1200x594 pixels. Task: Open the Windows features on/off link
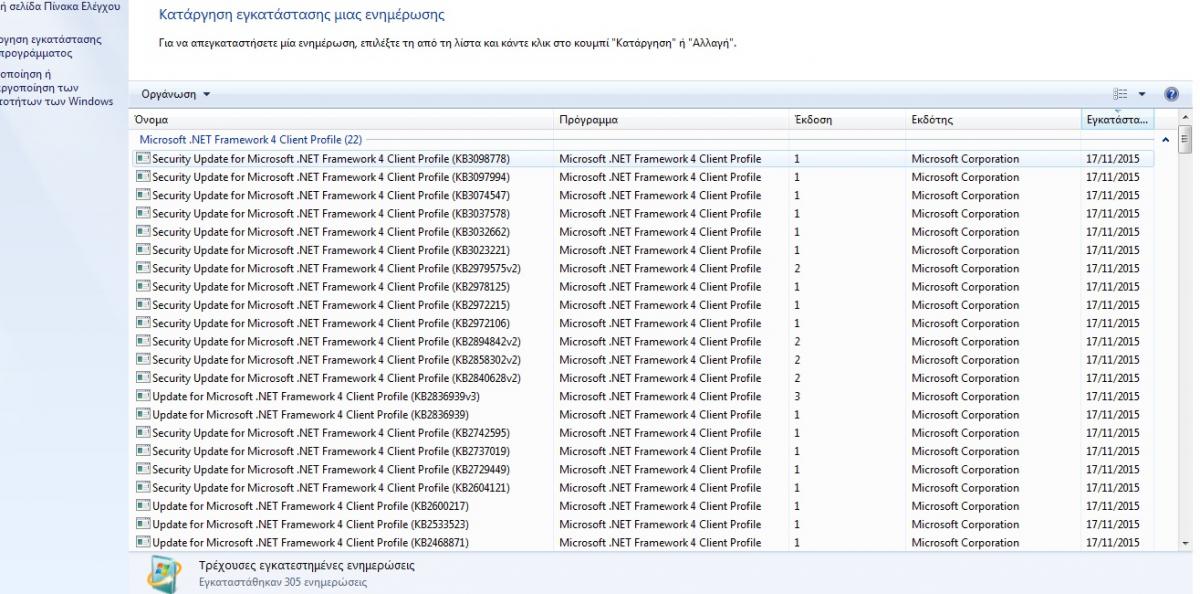tap(56, 87)
